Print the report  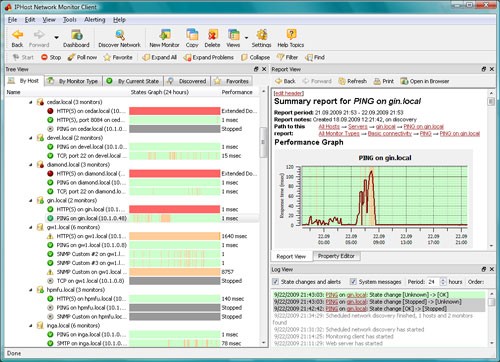click(384, 81)
